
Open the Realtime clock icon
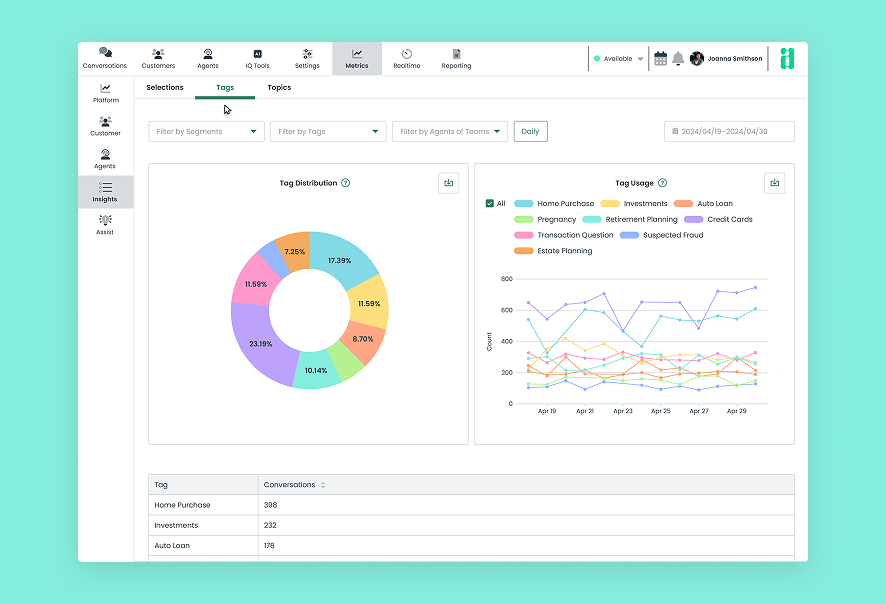click(x=407, y=54)
